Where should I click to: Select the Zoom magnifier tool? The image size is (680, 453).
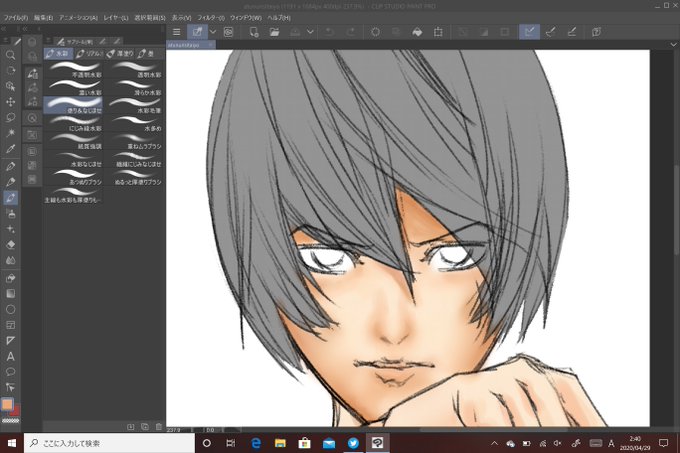coord(10,55)
